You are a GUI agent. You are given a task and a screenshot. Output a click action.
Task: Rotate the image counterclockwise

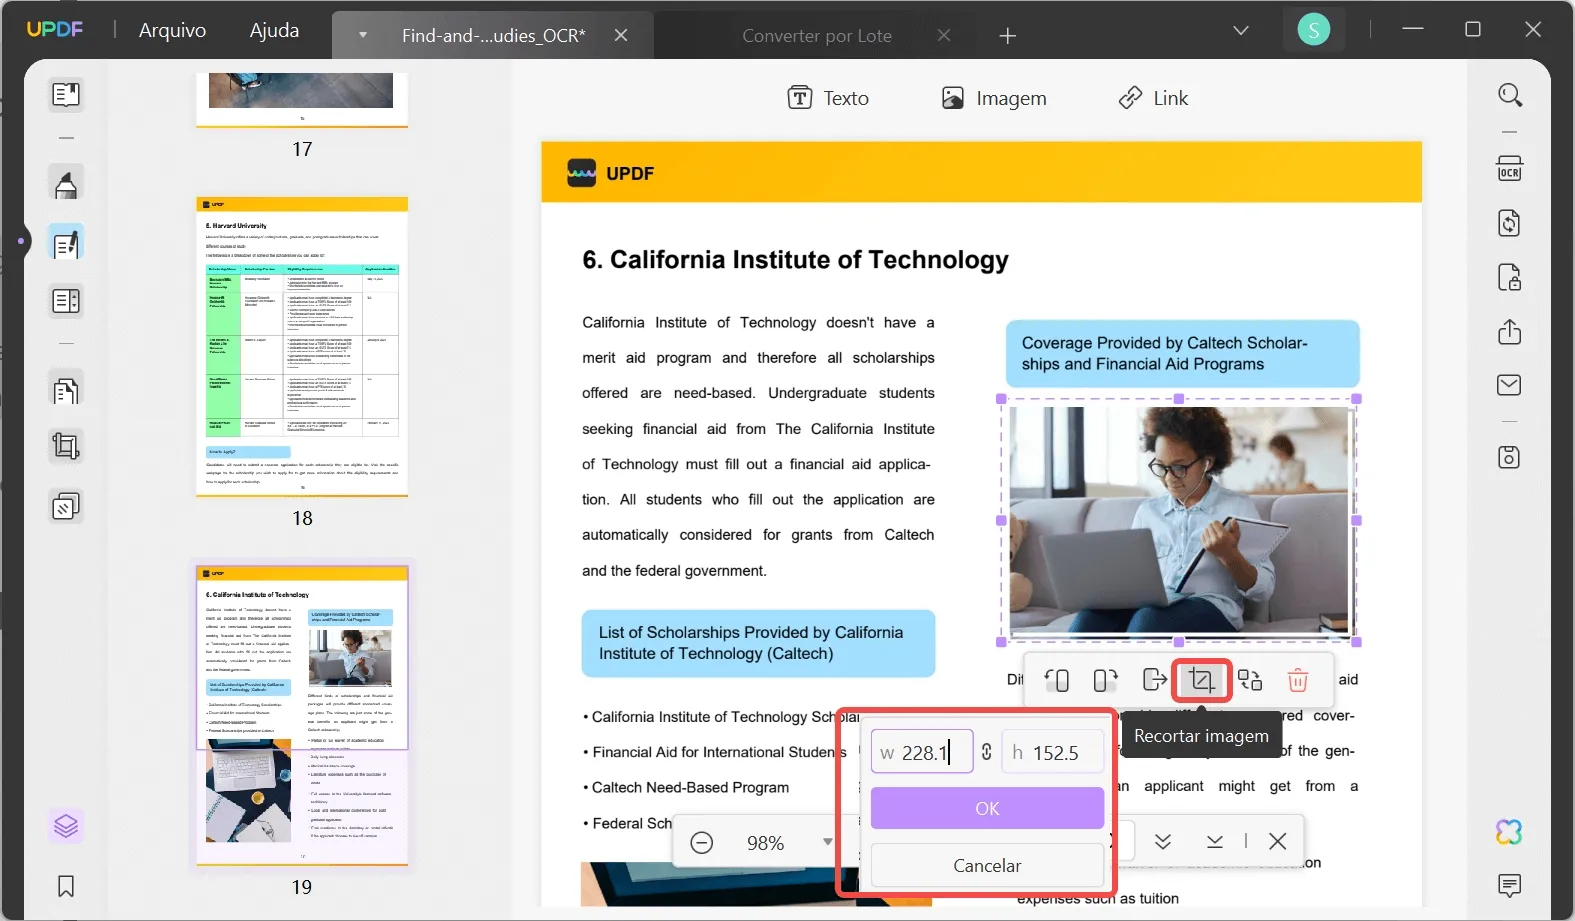click(x=1057, y=681)
